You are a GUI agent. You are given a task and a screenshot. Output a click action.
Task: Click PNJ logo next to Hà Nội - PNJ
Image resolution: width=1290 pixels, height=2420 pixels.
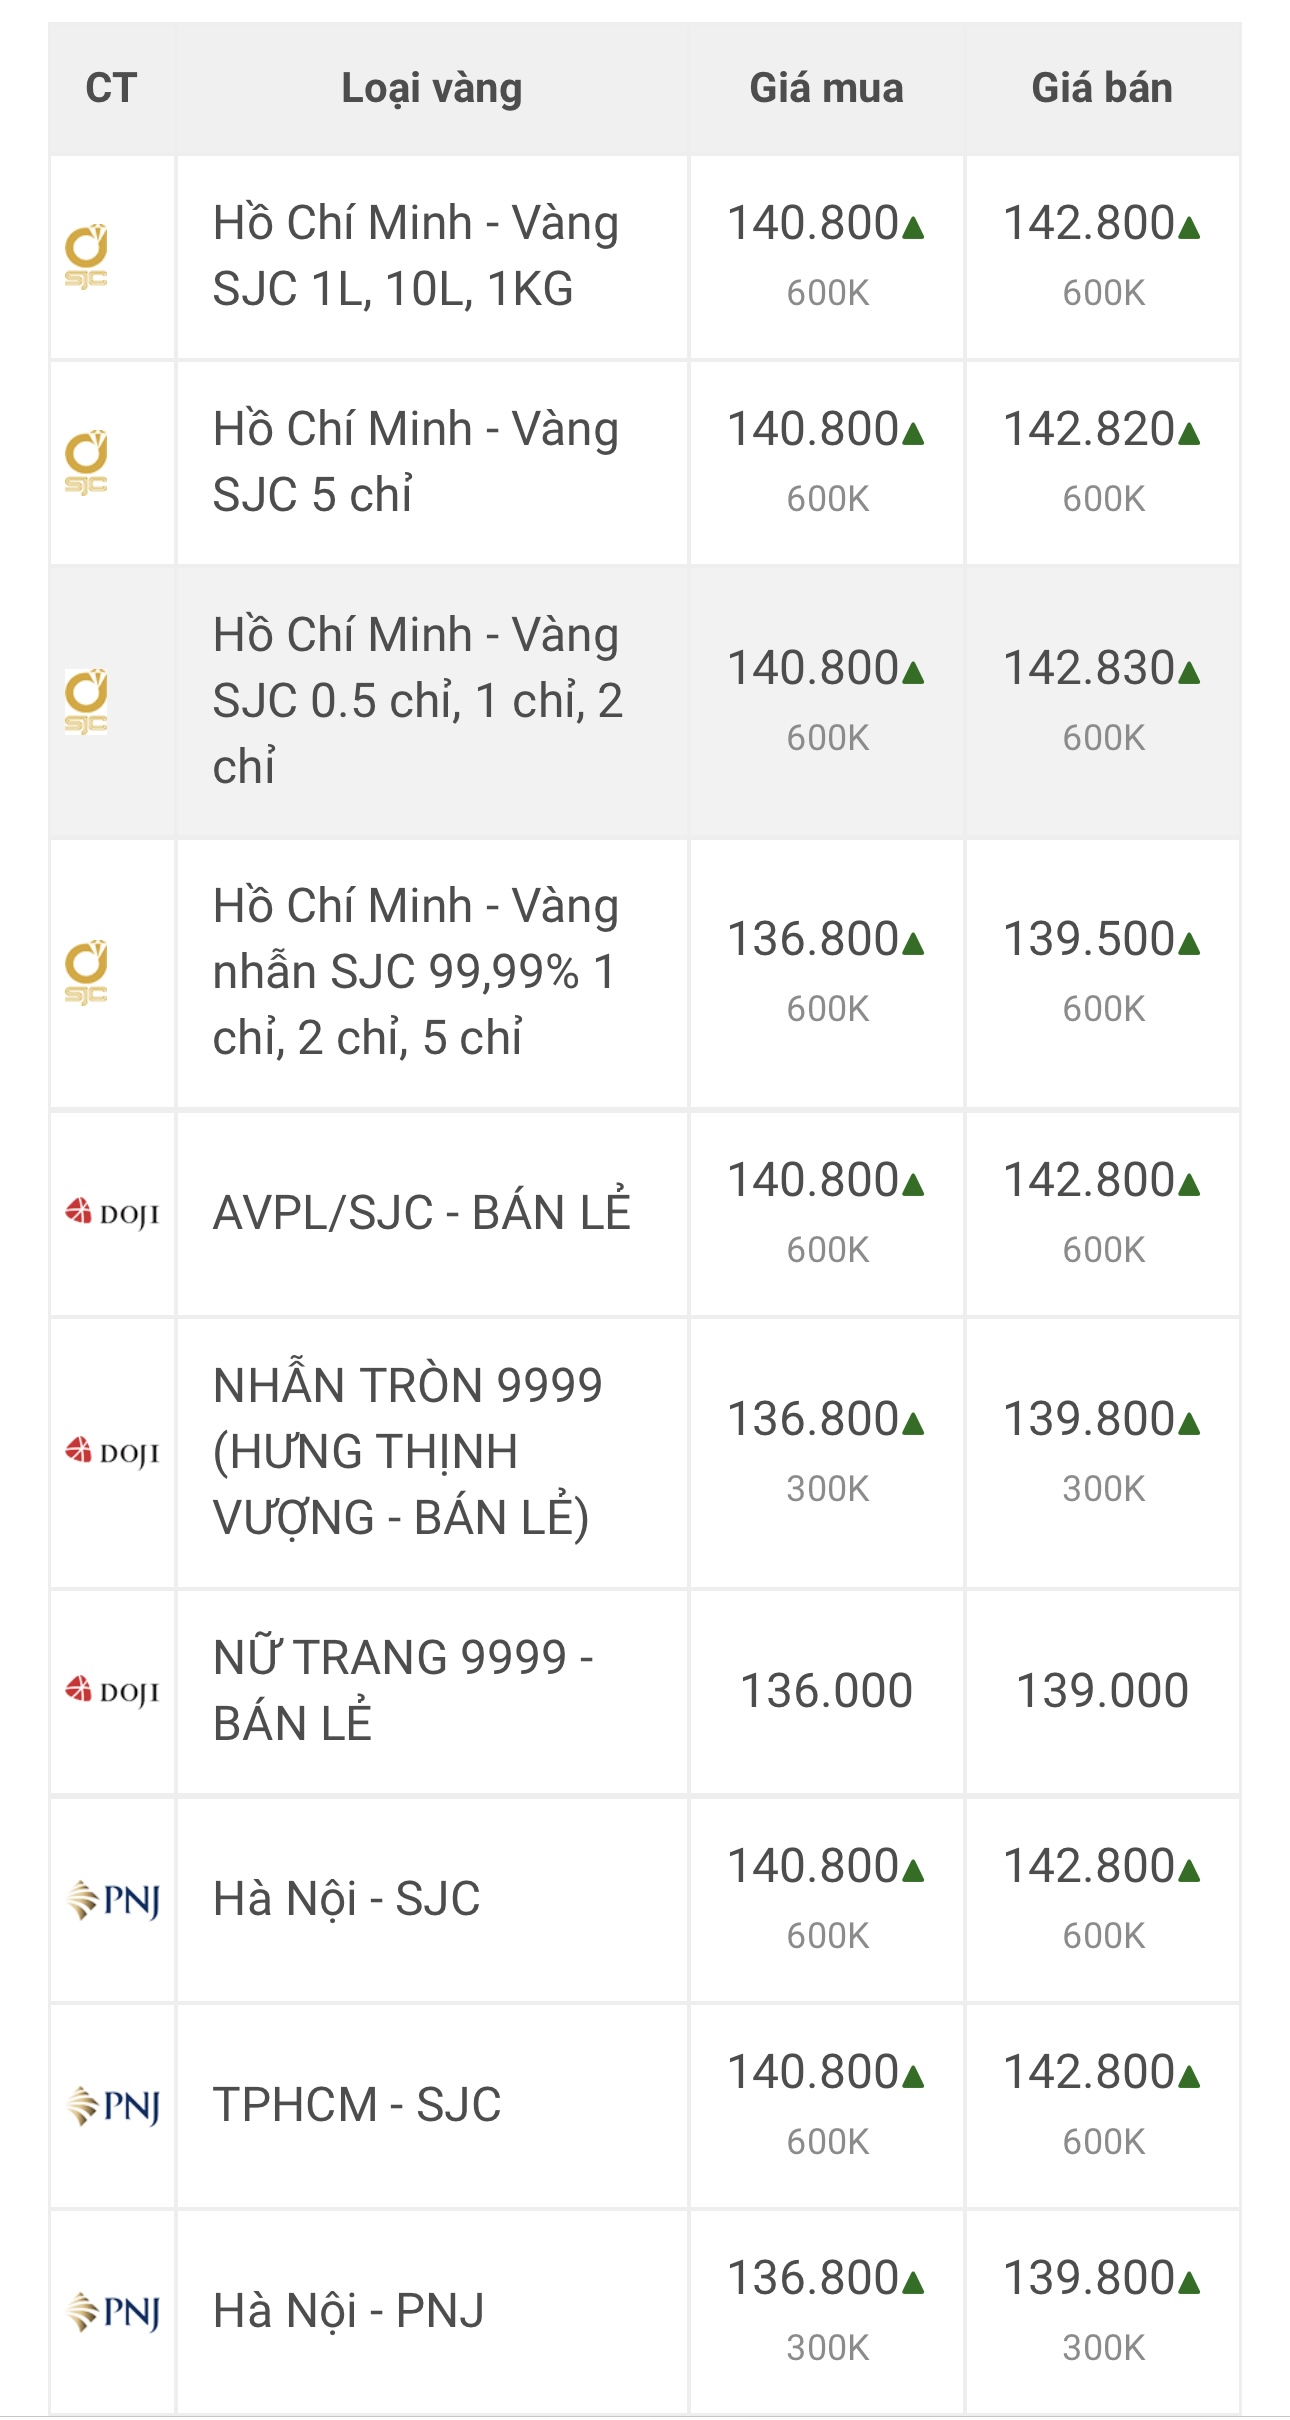[x=112, y=2311]
